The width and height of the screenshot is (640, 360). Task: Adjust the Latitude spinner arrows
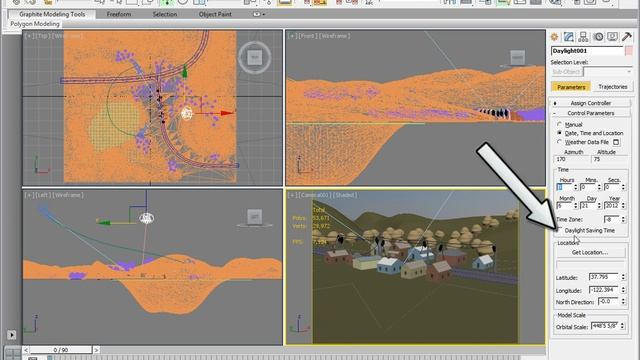pyautogui.click(x=623, y=277)
